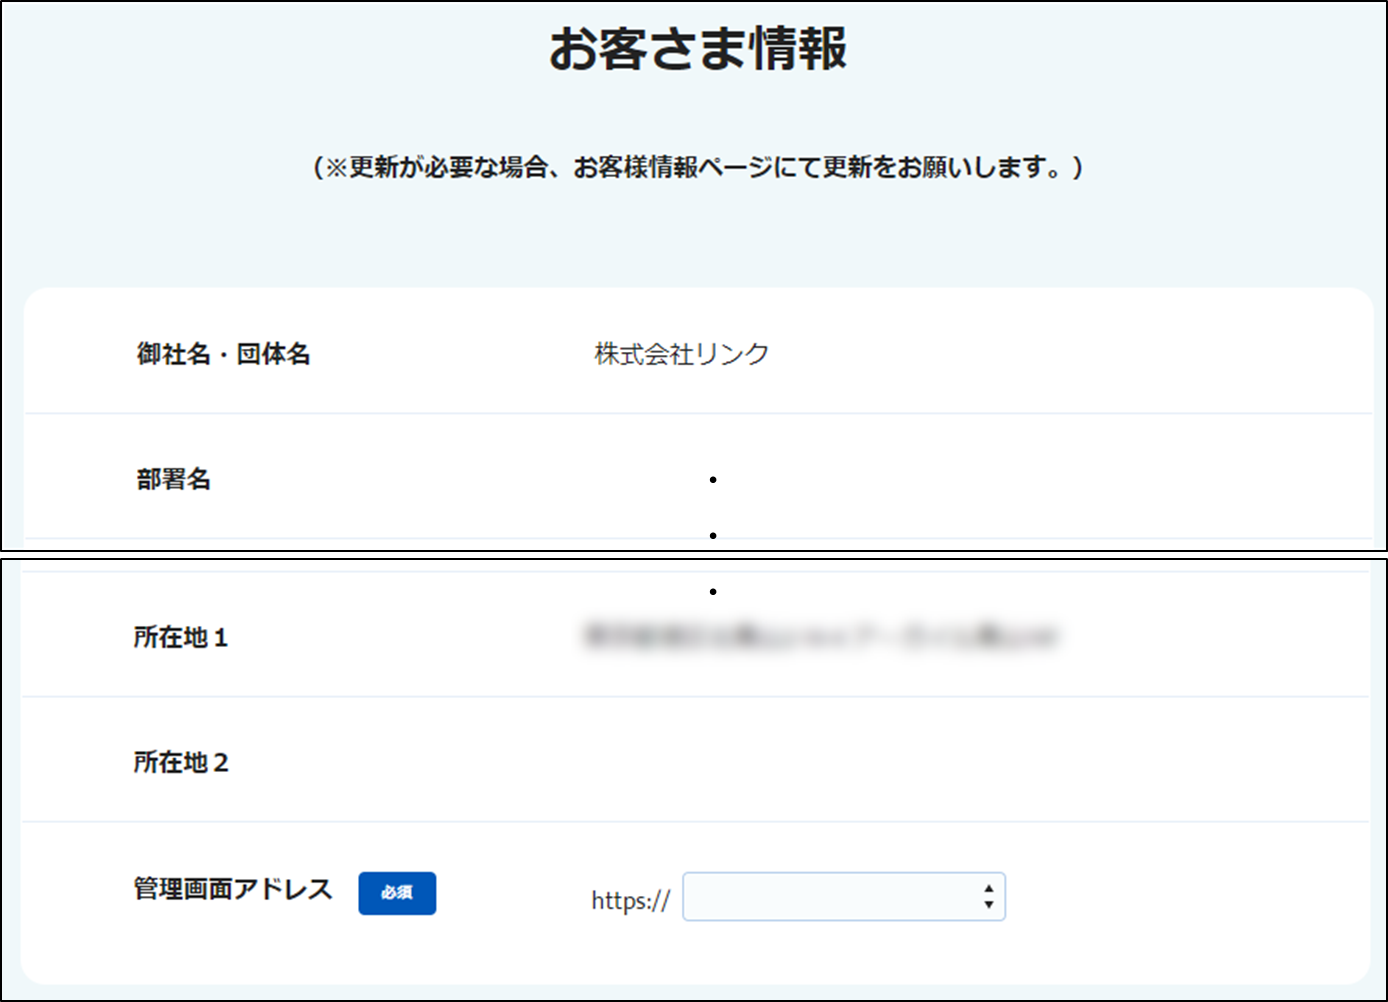Click the blurred 所在地１ address value
Screen dimensions: 1388x1002
820,636
